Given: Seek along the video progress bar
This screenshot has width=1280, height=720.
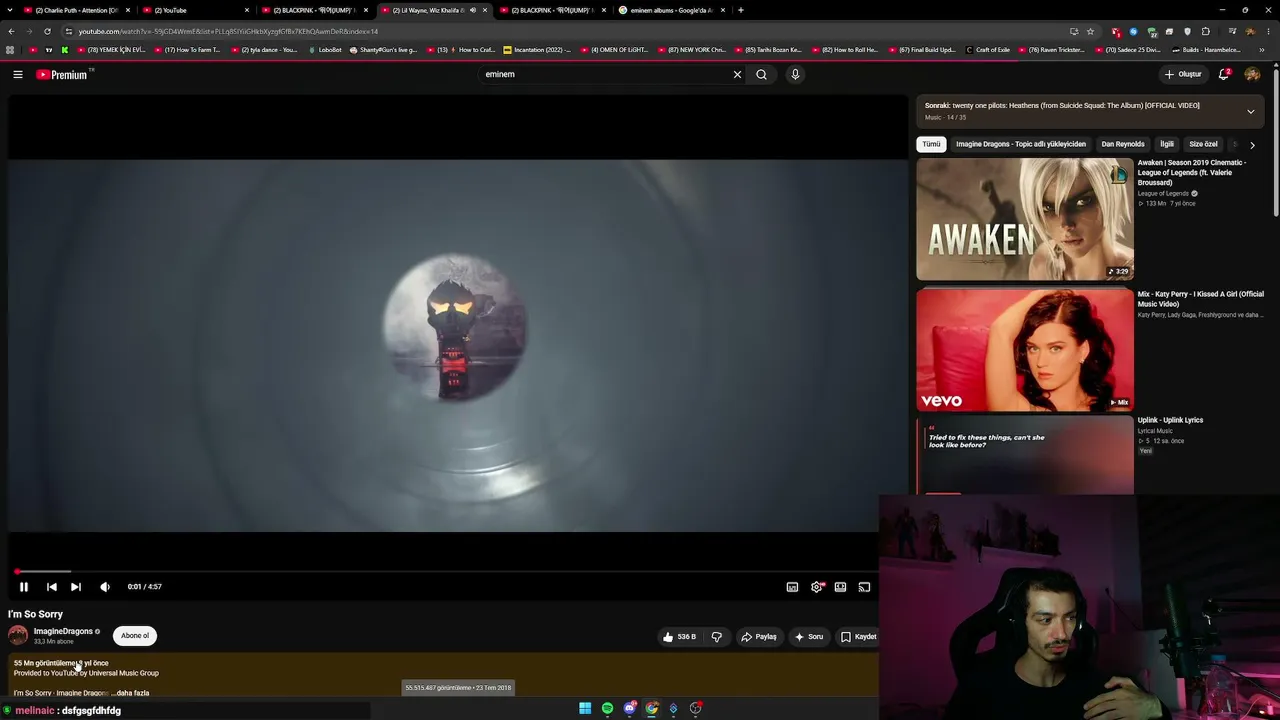Looking at the screenshot, I should [x=443, y=571].
